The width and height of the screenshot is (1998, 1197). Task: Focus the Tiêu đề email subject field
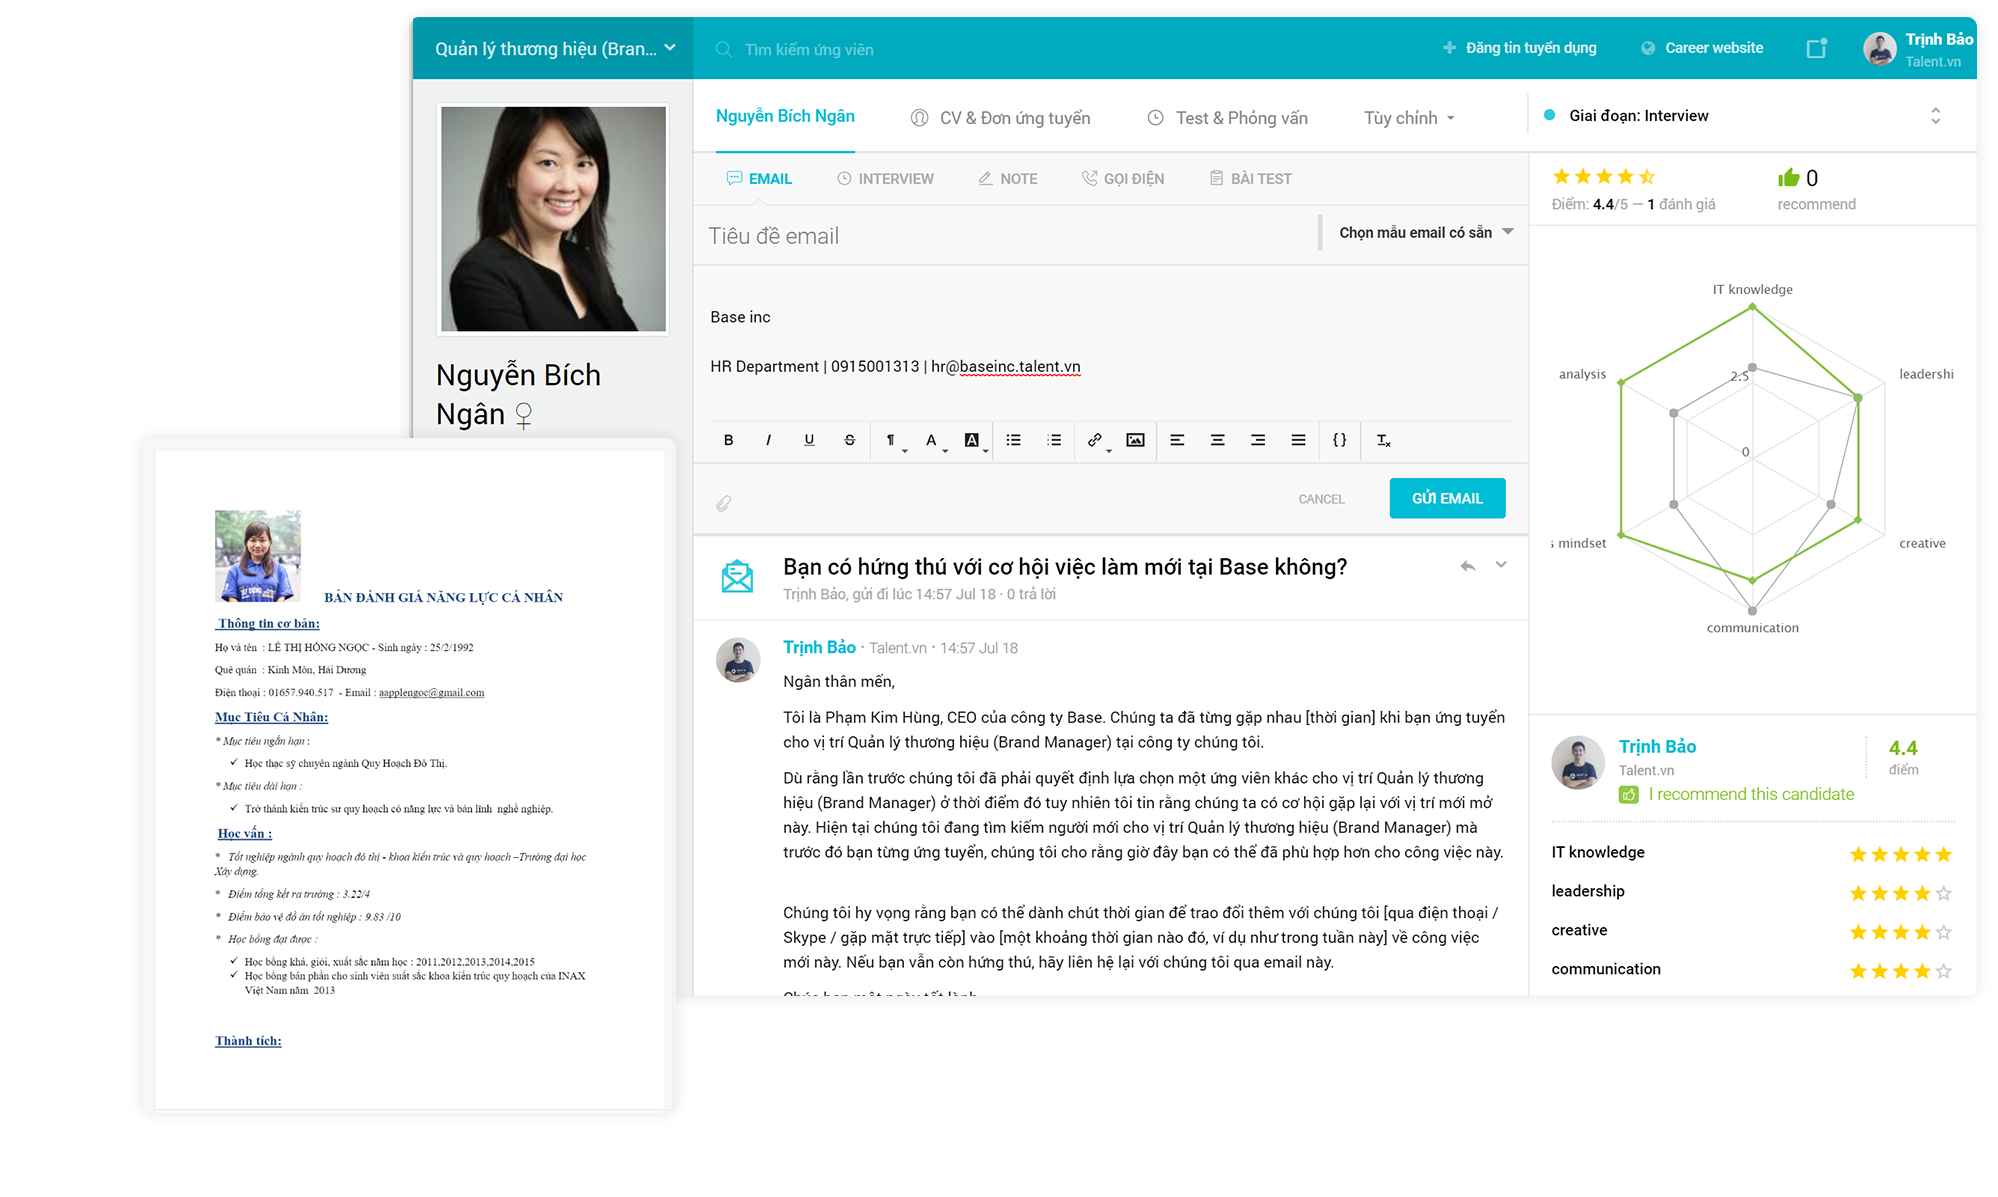click(1006, 236)
